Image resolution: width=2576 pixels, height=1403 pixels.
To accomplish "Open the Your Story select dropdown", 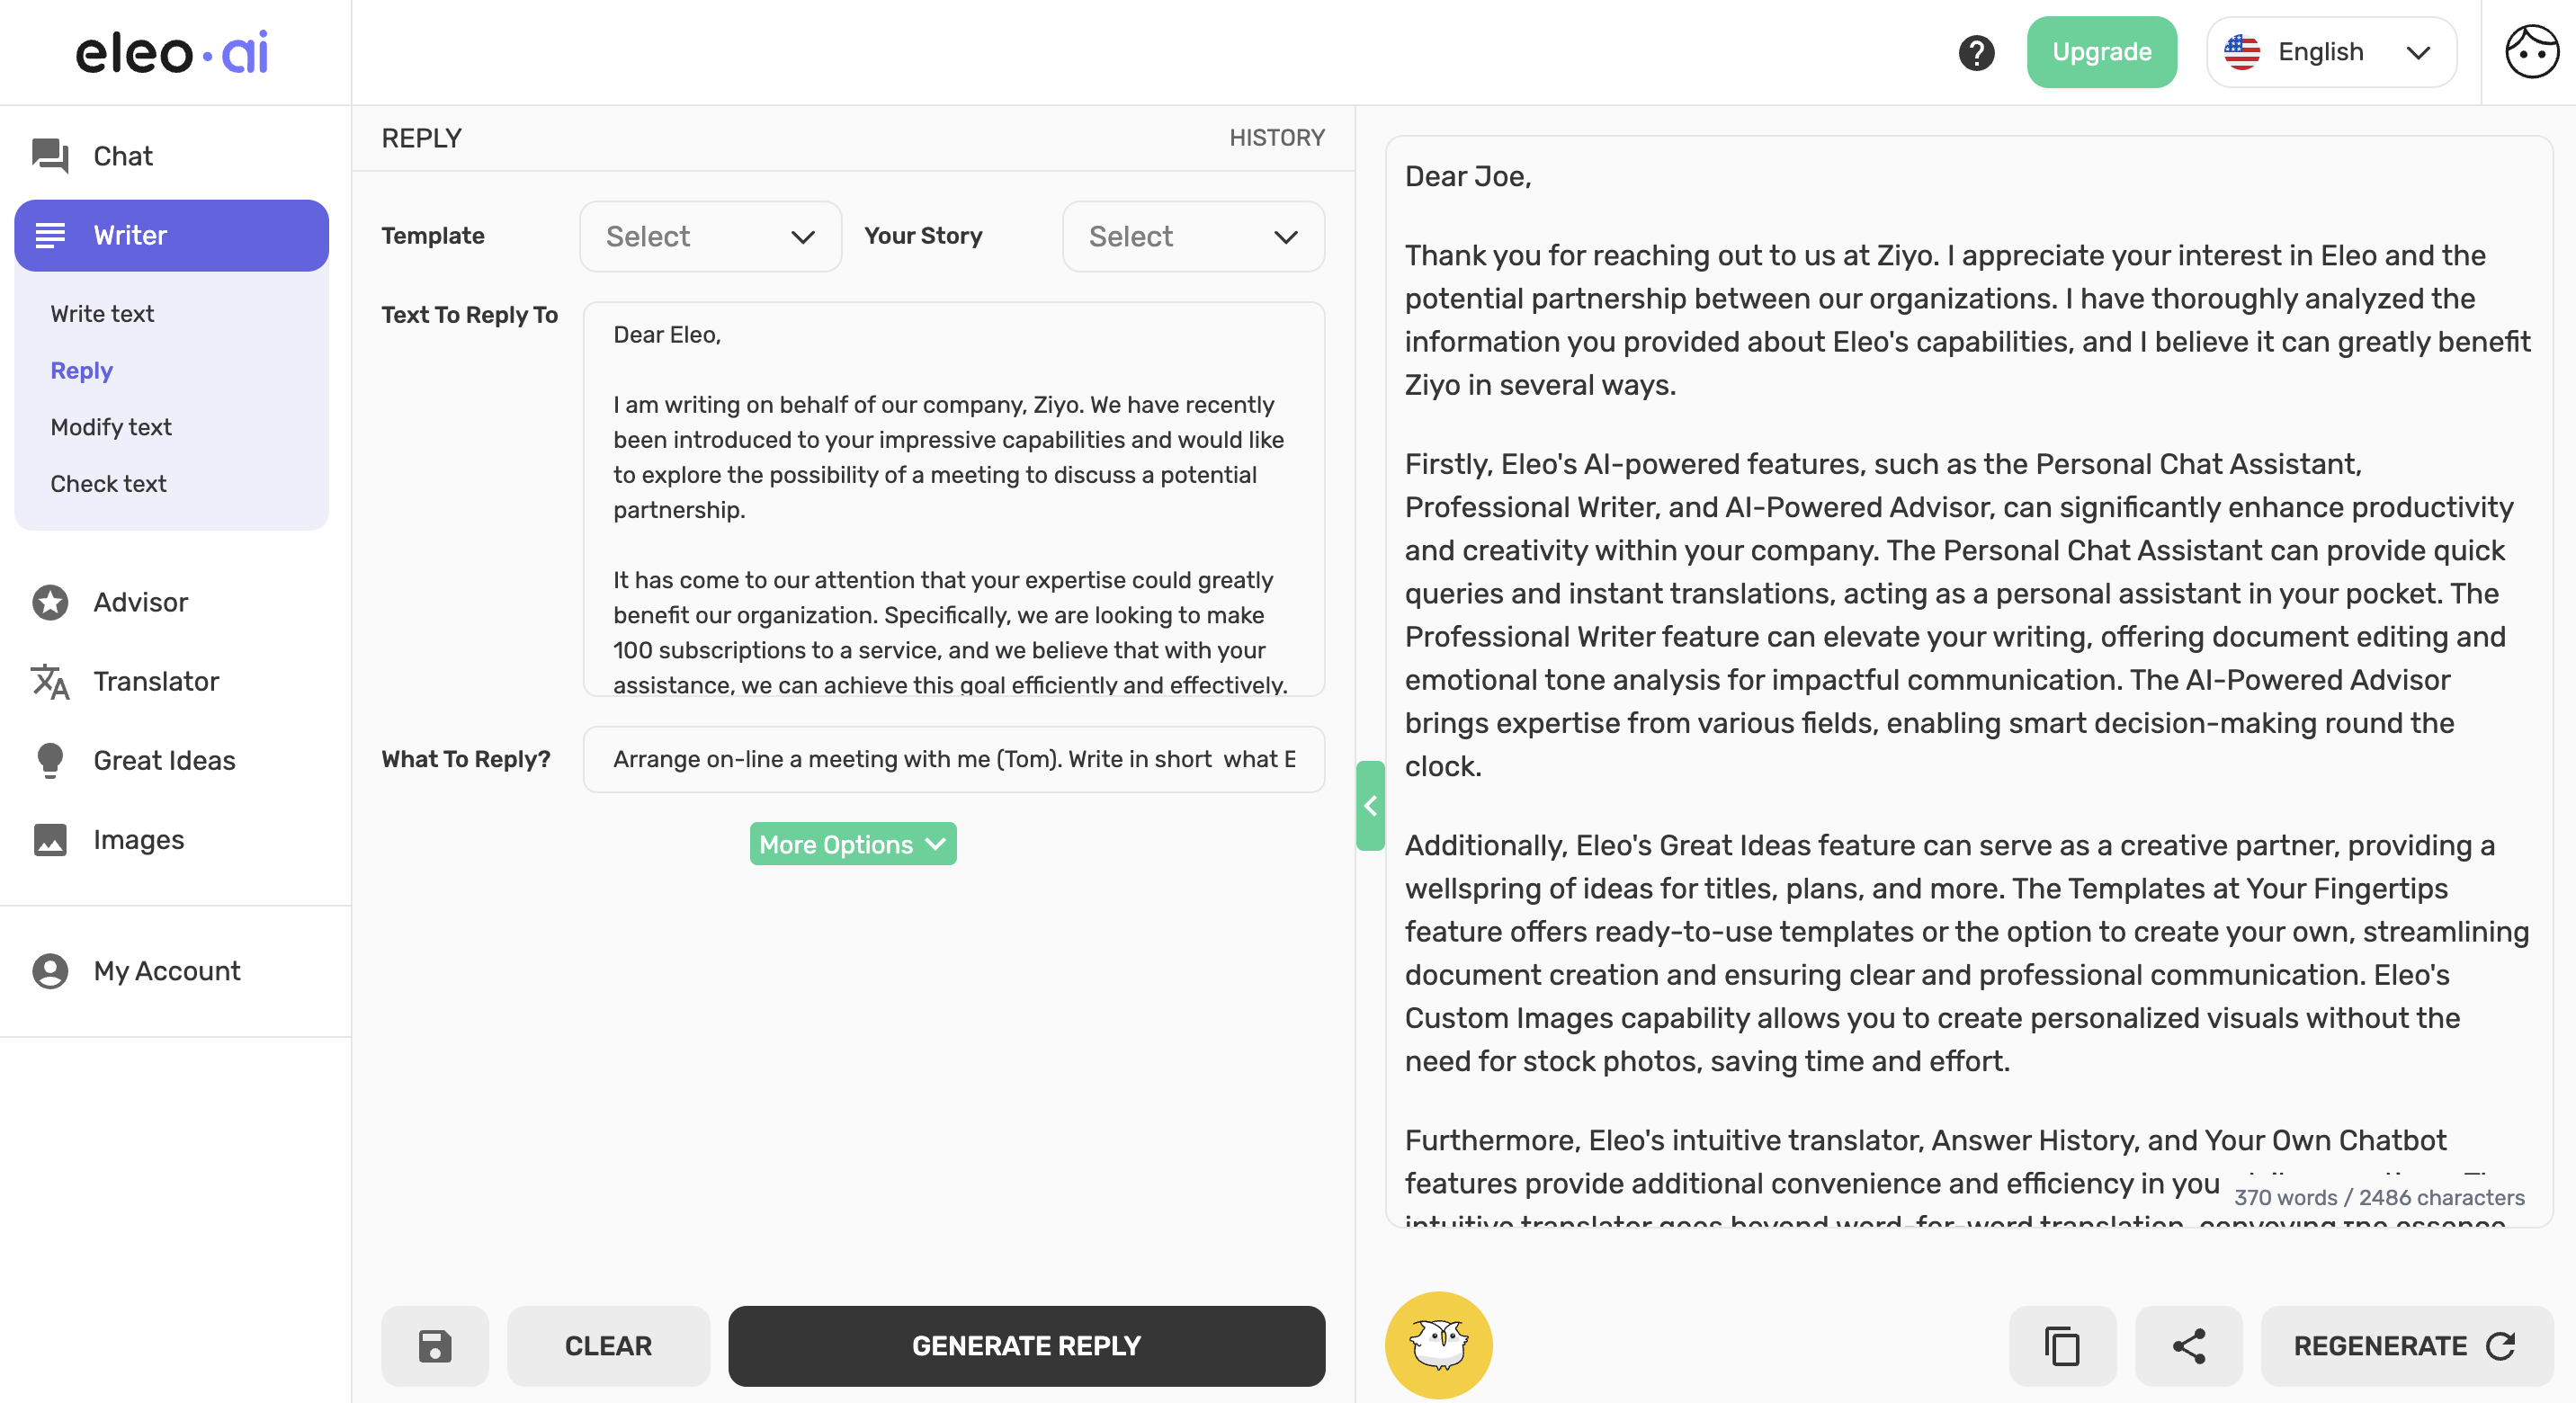I will coord(1193,236).
